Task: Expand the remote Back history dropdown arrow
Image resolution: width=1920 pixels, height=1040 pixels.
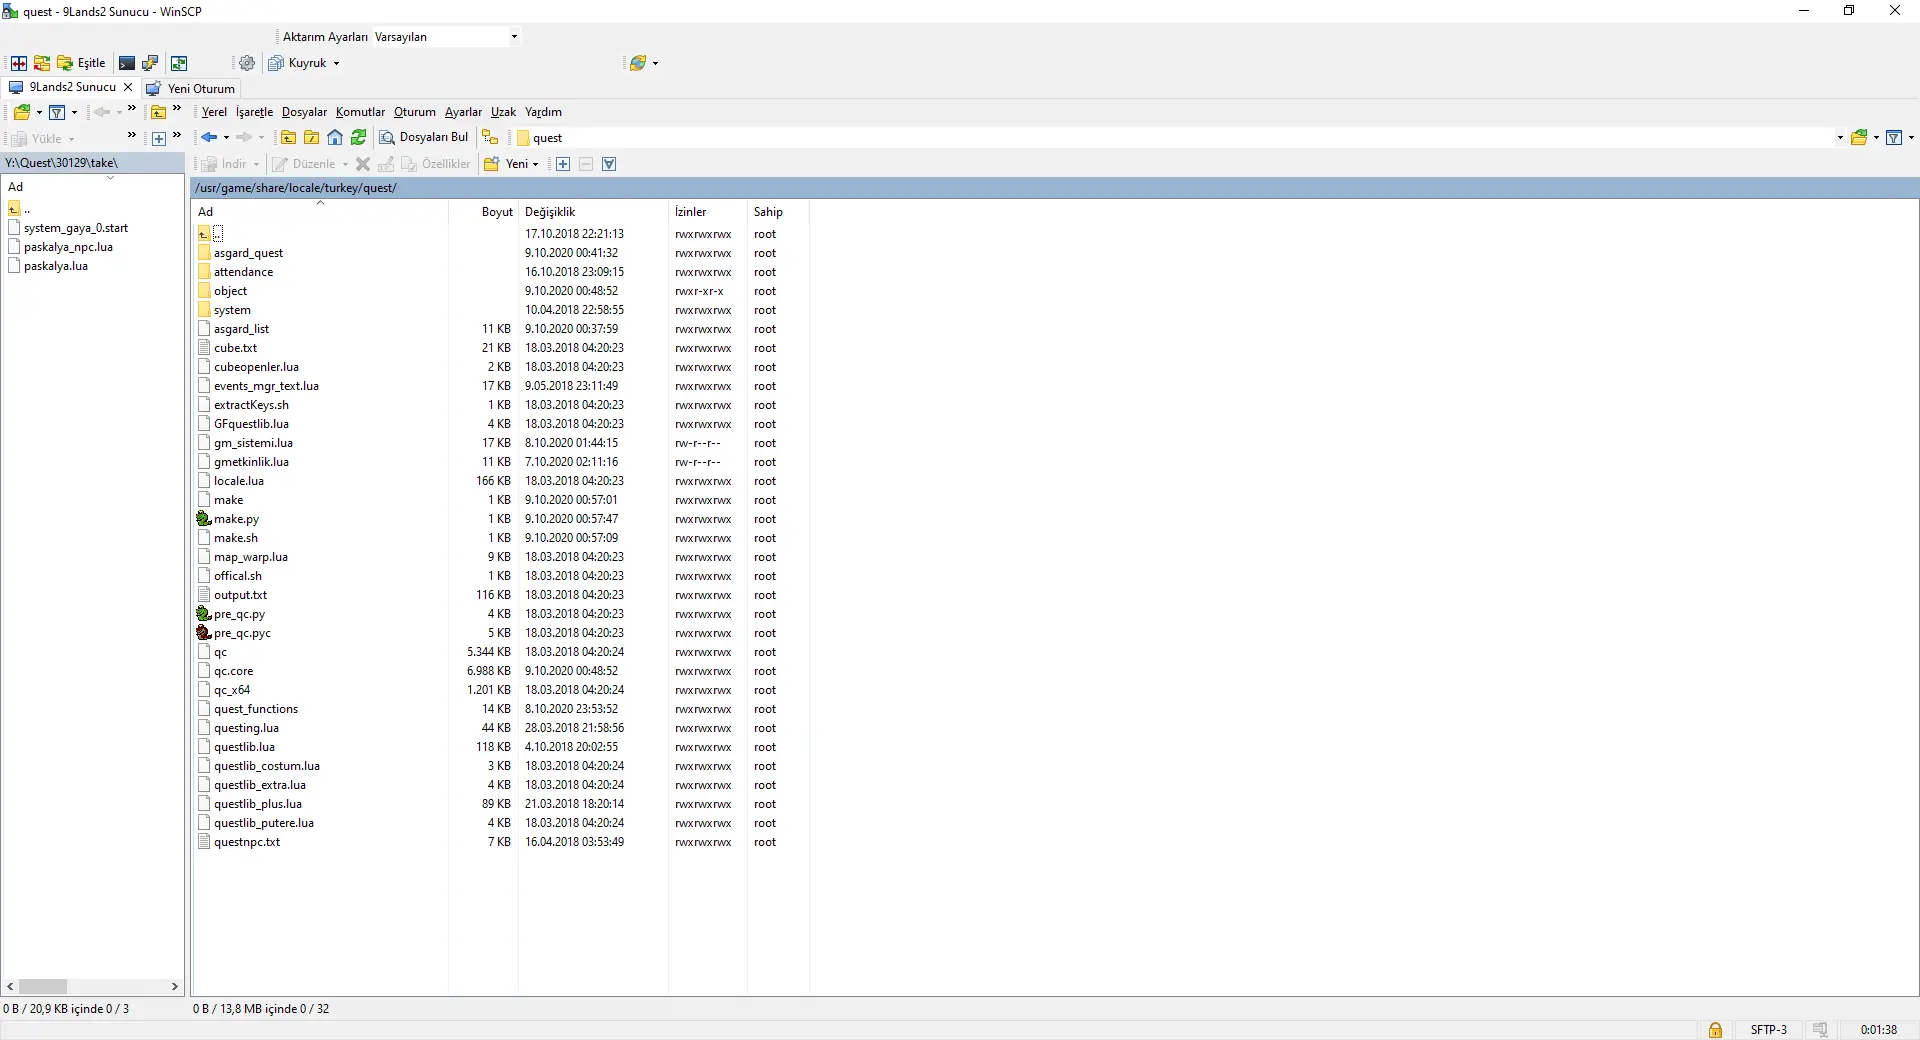Action: (226, 138)
